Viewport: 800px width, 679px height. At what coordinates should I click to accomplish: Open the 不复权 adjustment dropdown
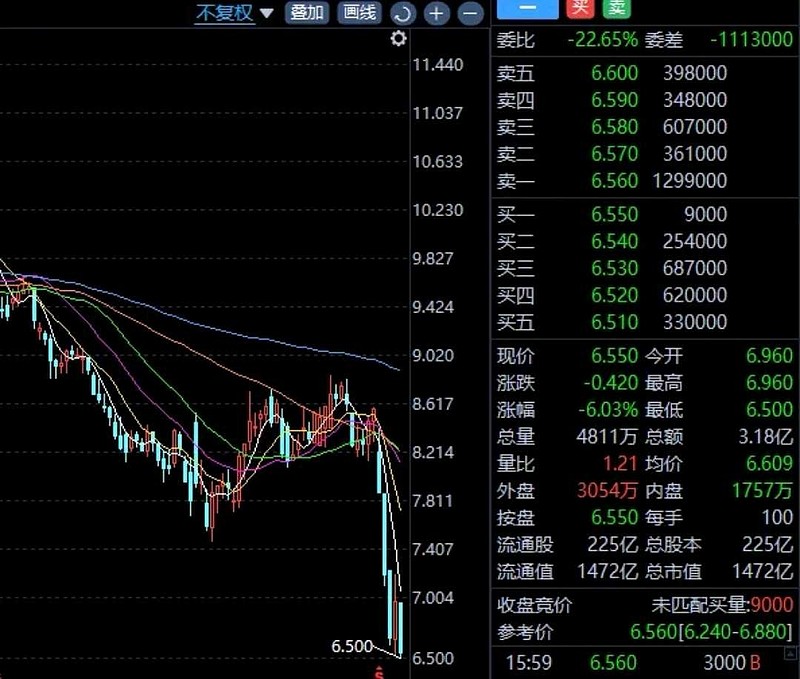[x=235, y=13]
